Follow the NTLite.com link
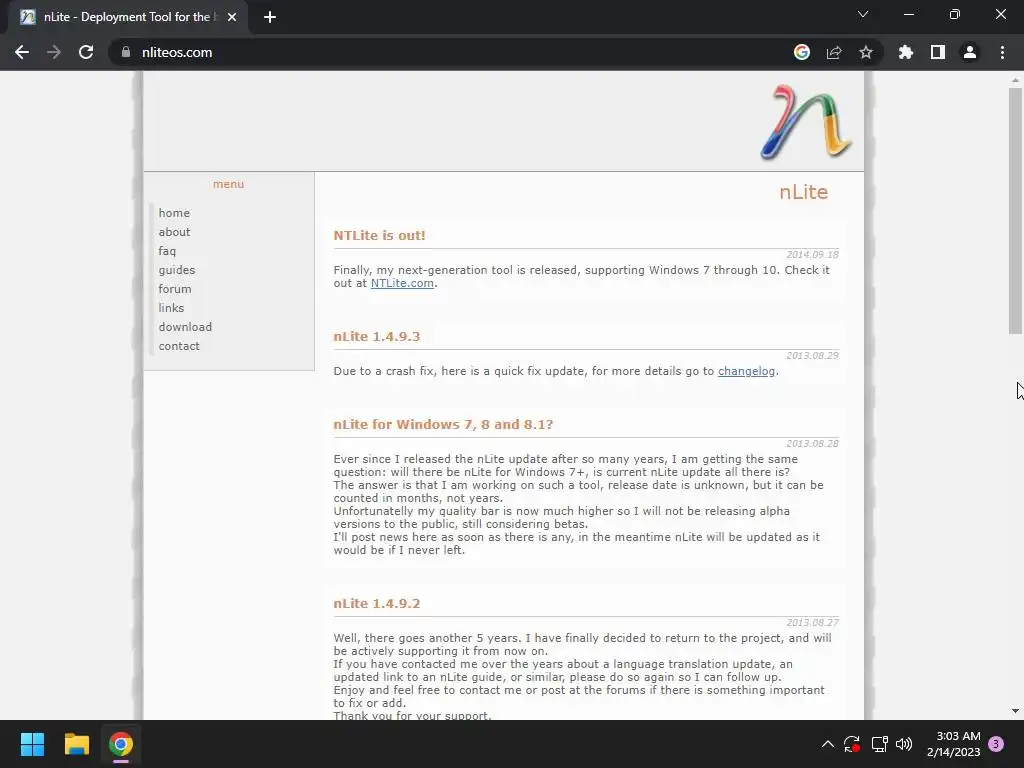Viewport: 1024px width, 768px height. (402, 283)
